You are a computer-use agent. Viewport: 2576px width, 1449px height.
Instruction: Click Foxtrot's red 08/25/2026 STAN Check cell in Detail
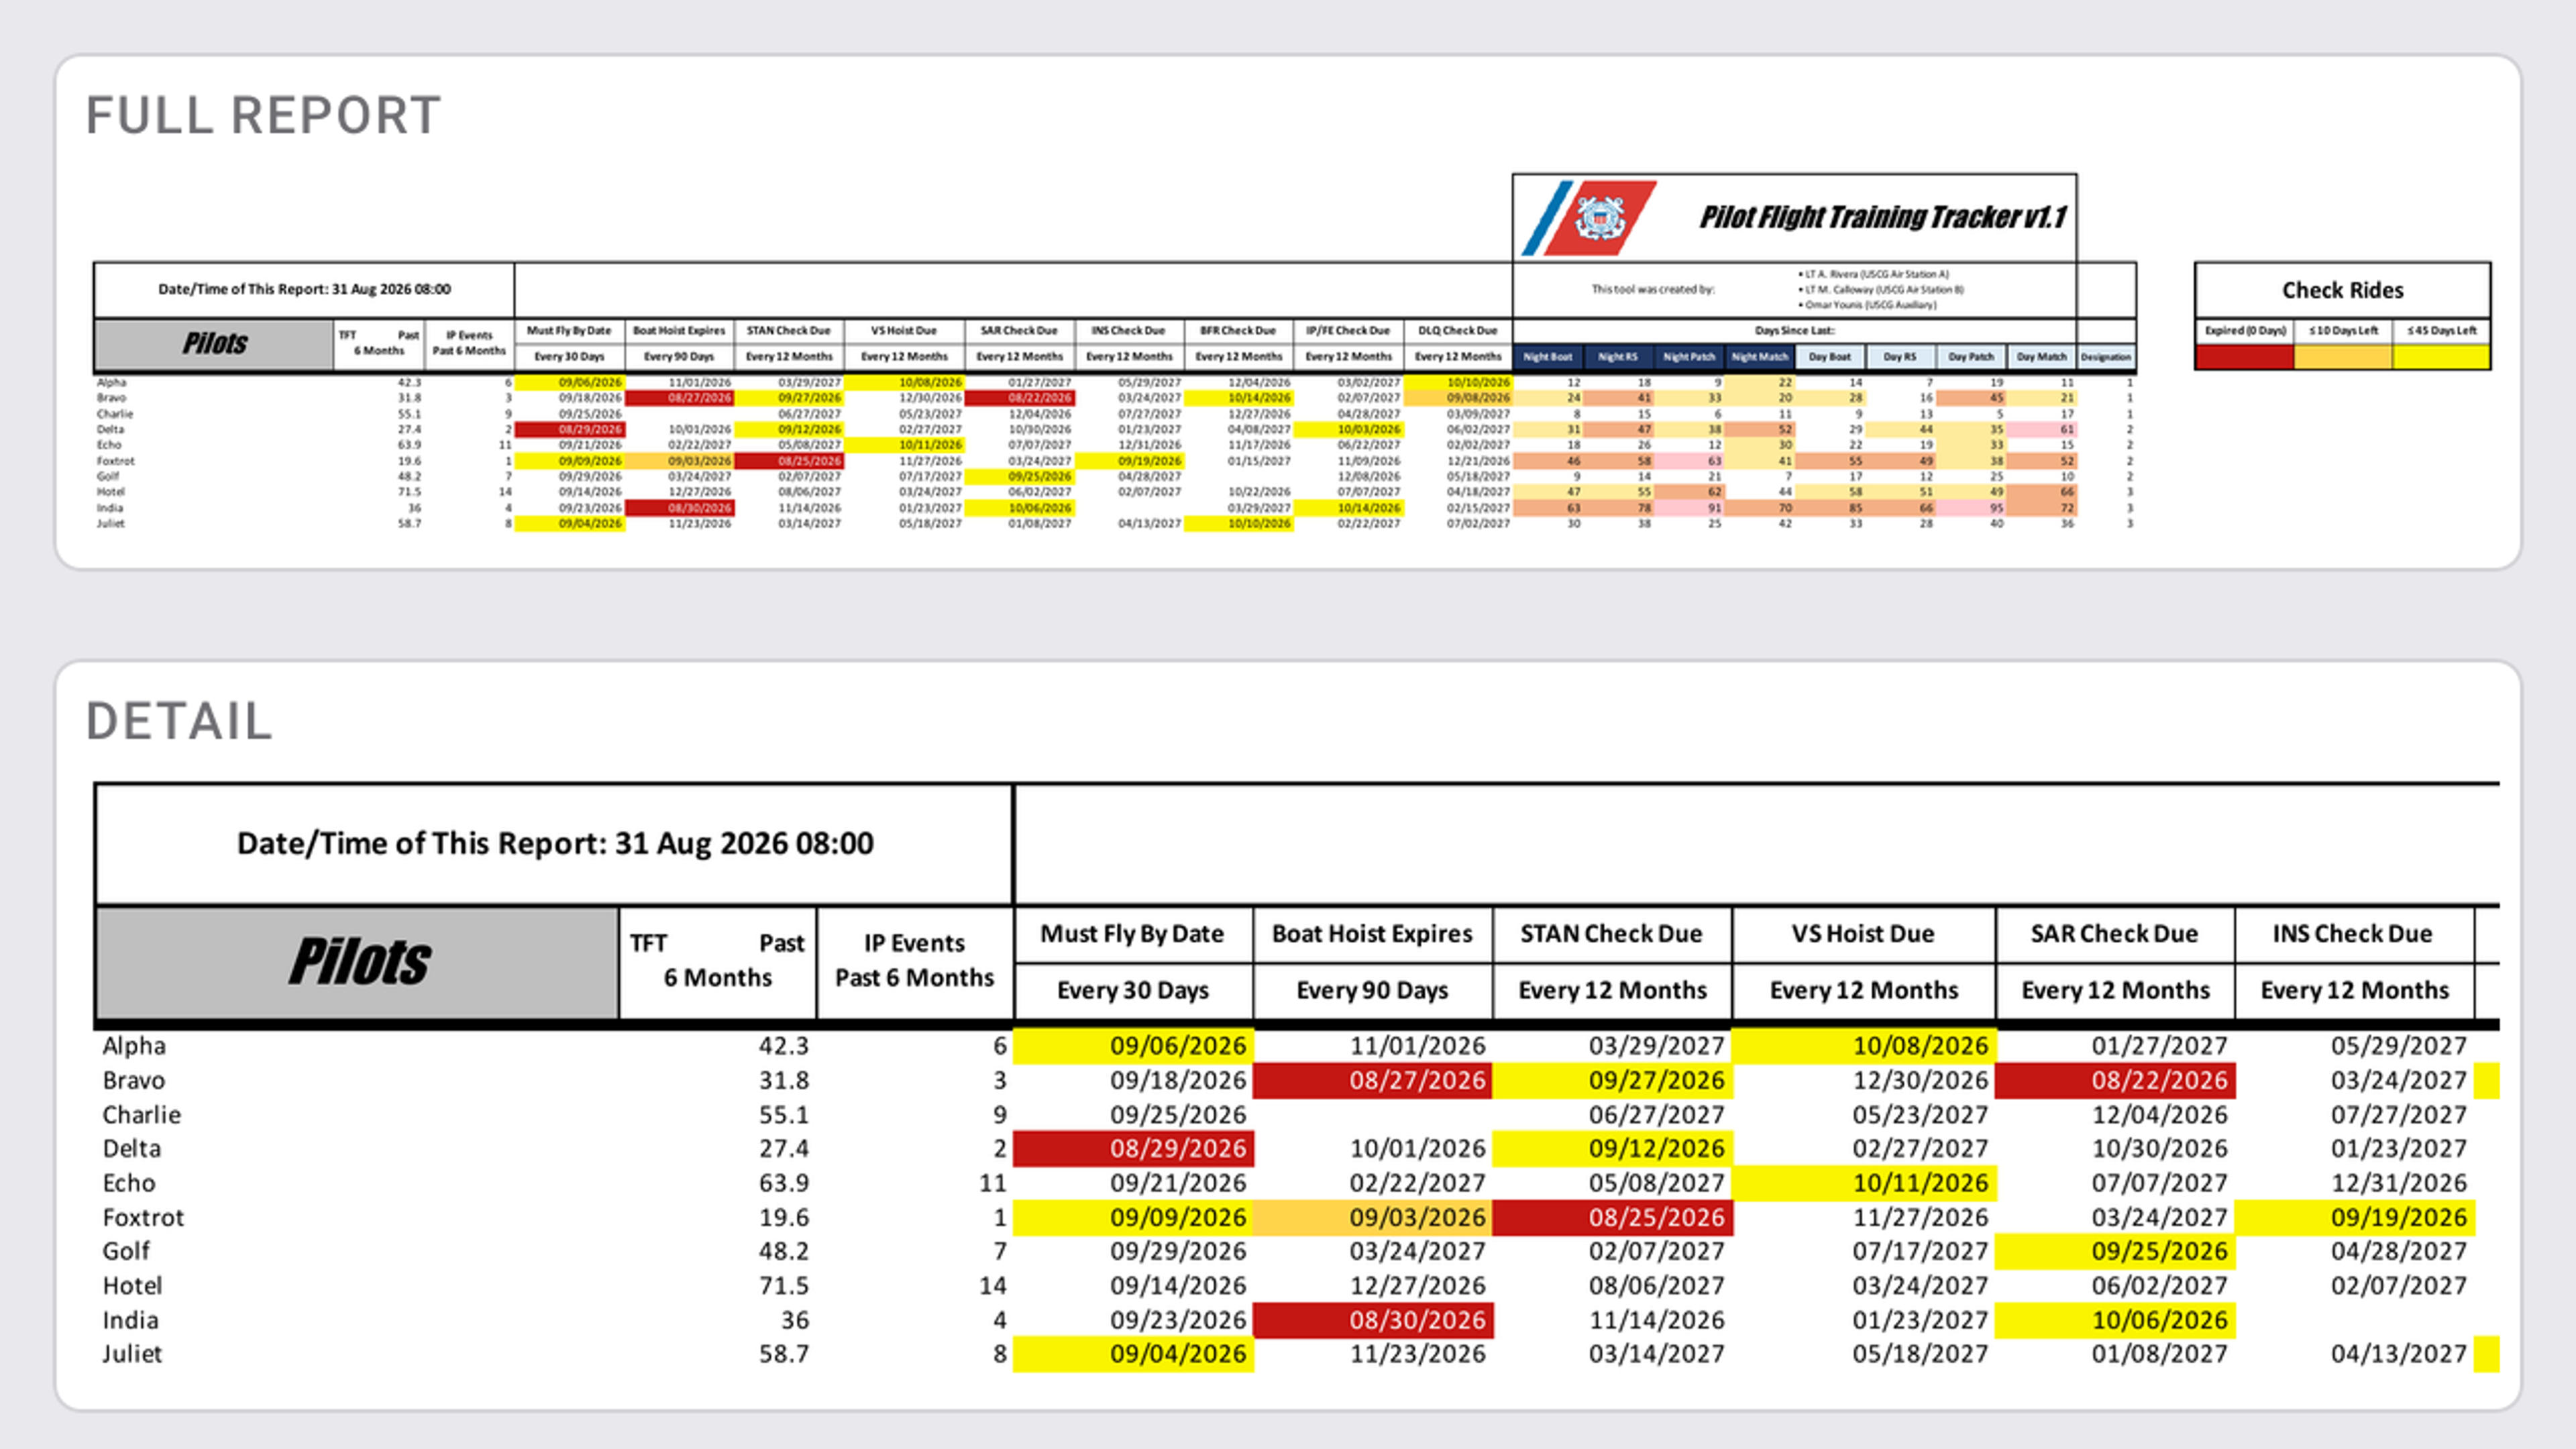point(1612,1217)
